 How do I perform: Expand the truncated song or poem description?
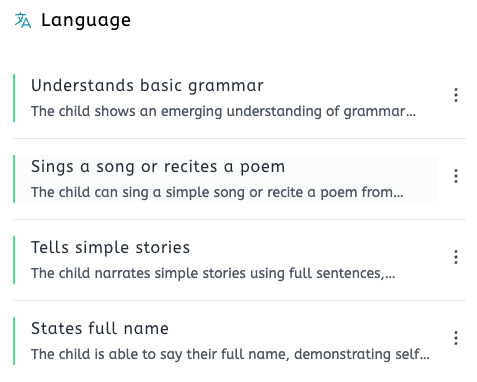(217, 193)
